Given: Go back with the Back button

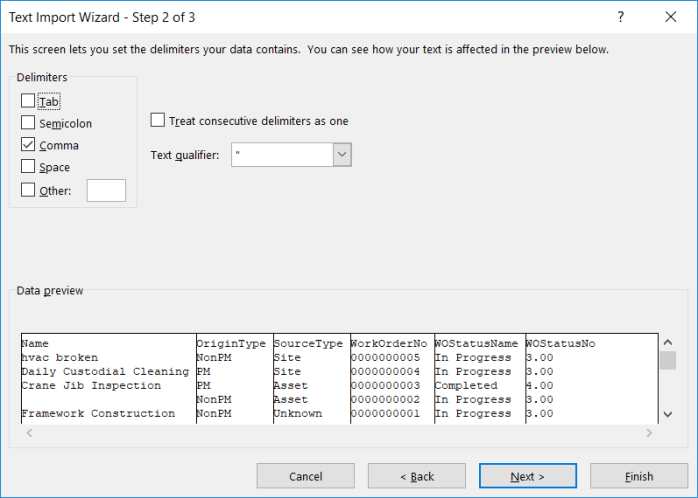Looking at the screenshot, I should [417, 476].
